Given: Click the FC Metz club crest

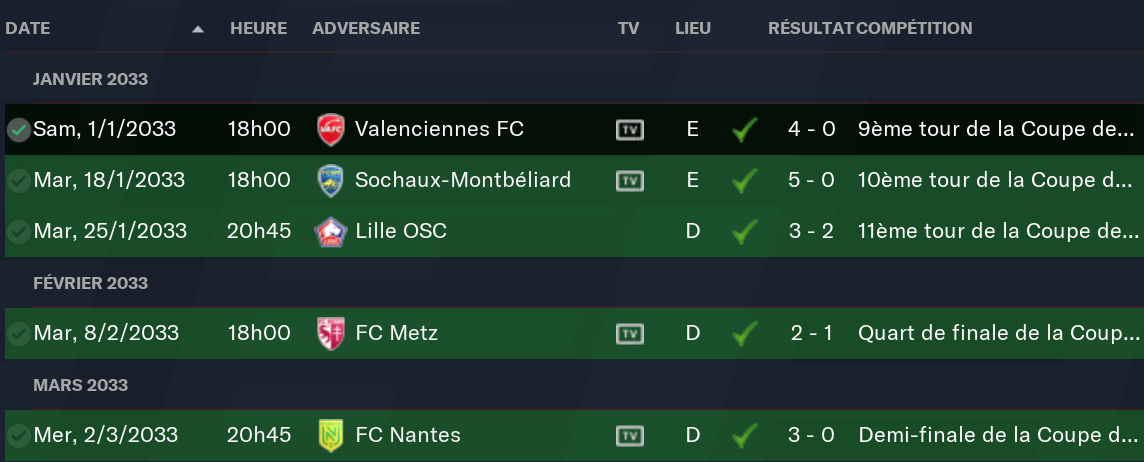Looking at the screenshot, I should coord(330,334).
